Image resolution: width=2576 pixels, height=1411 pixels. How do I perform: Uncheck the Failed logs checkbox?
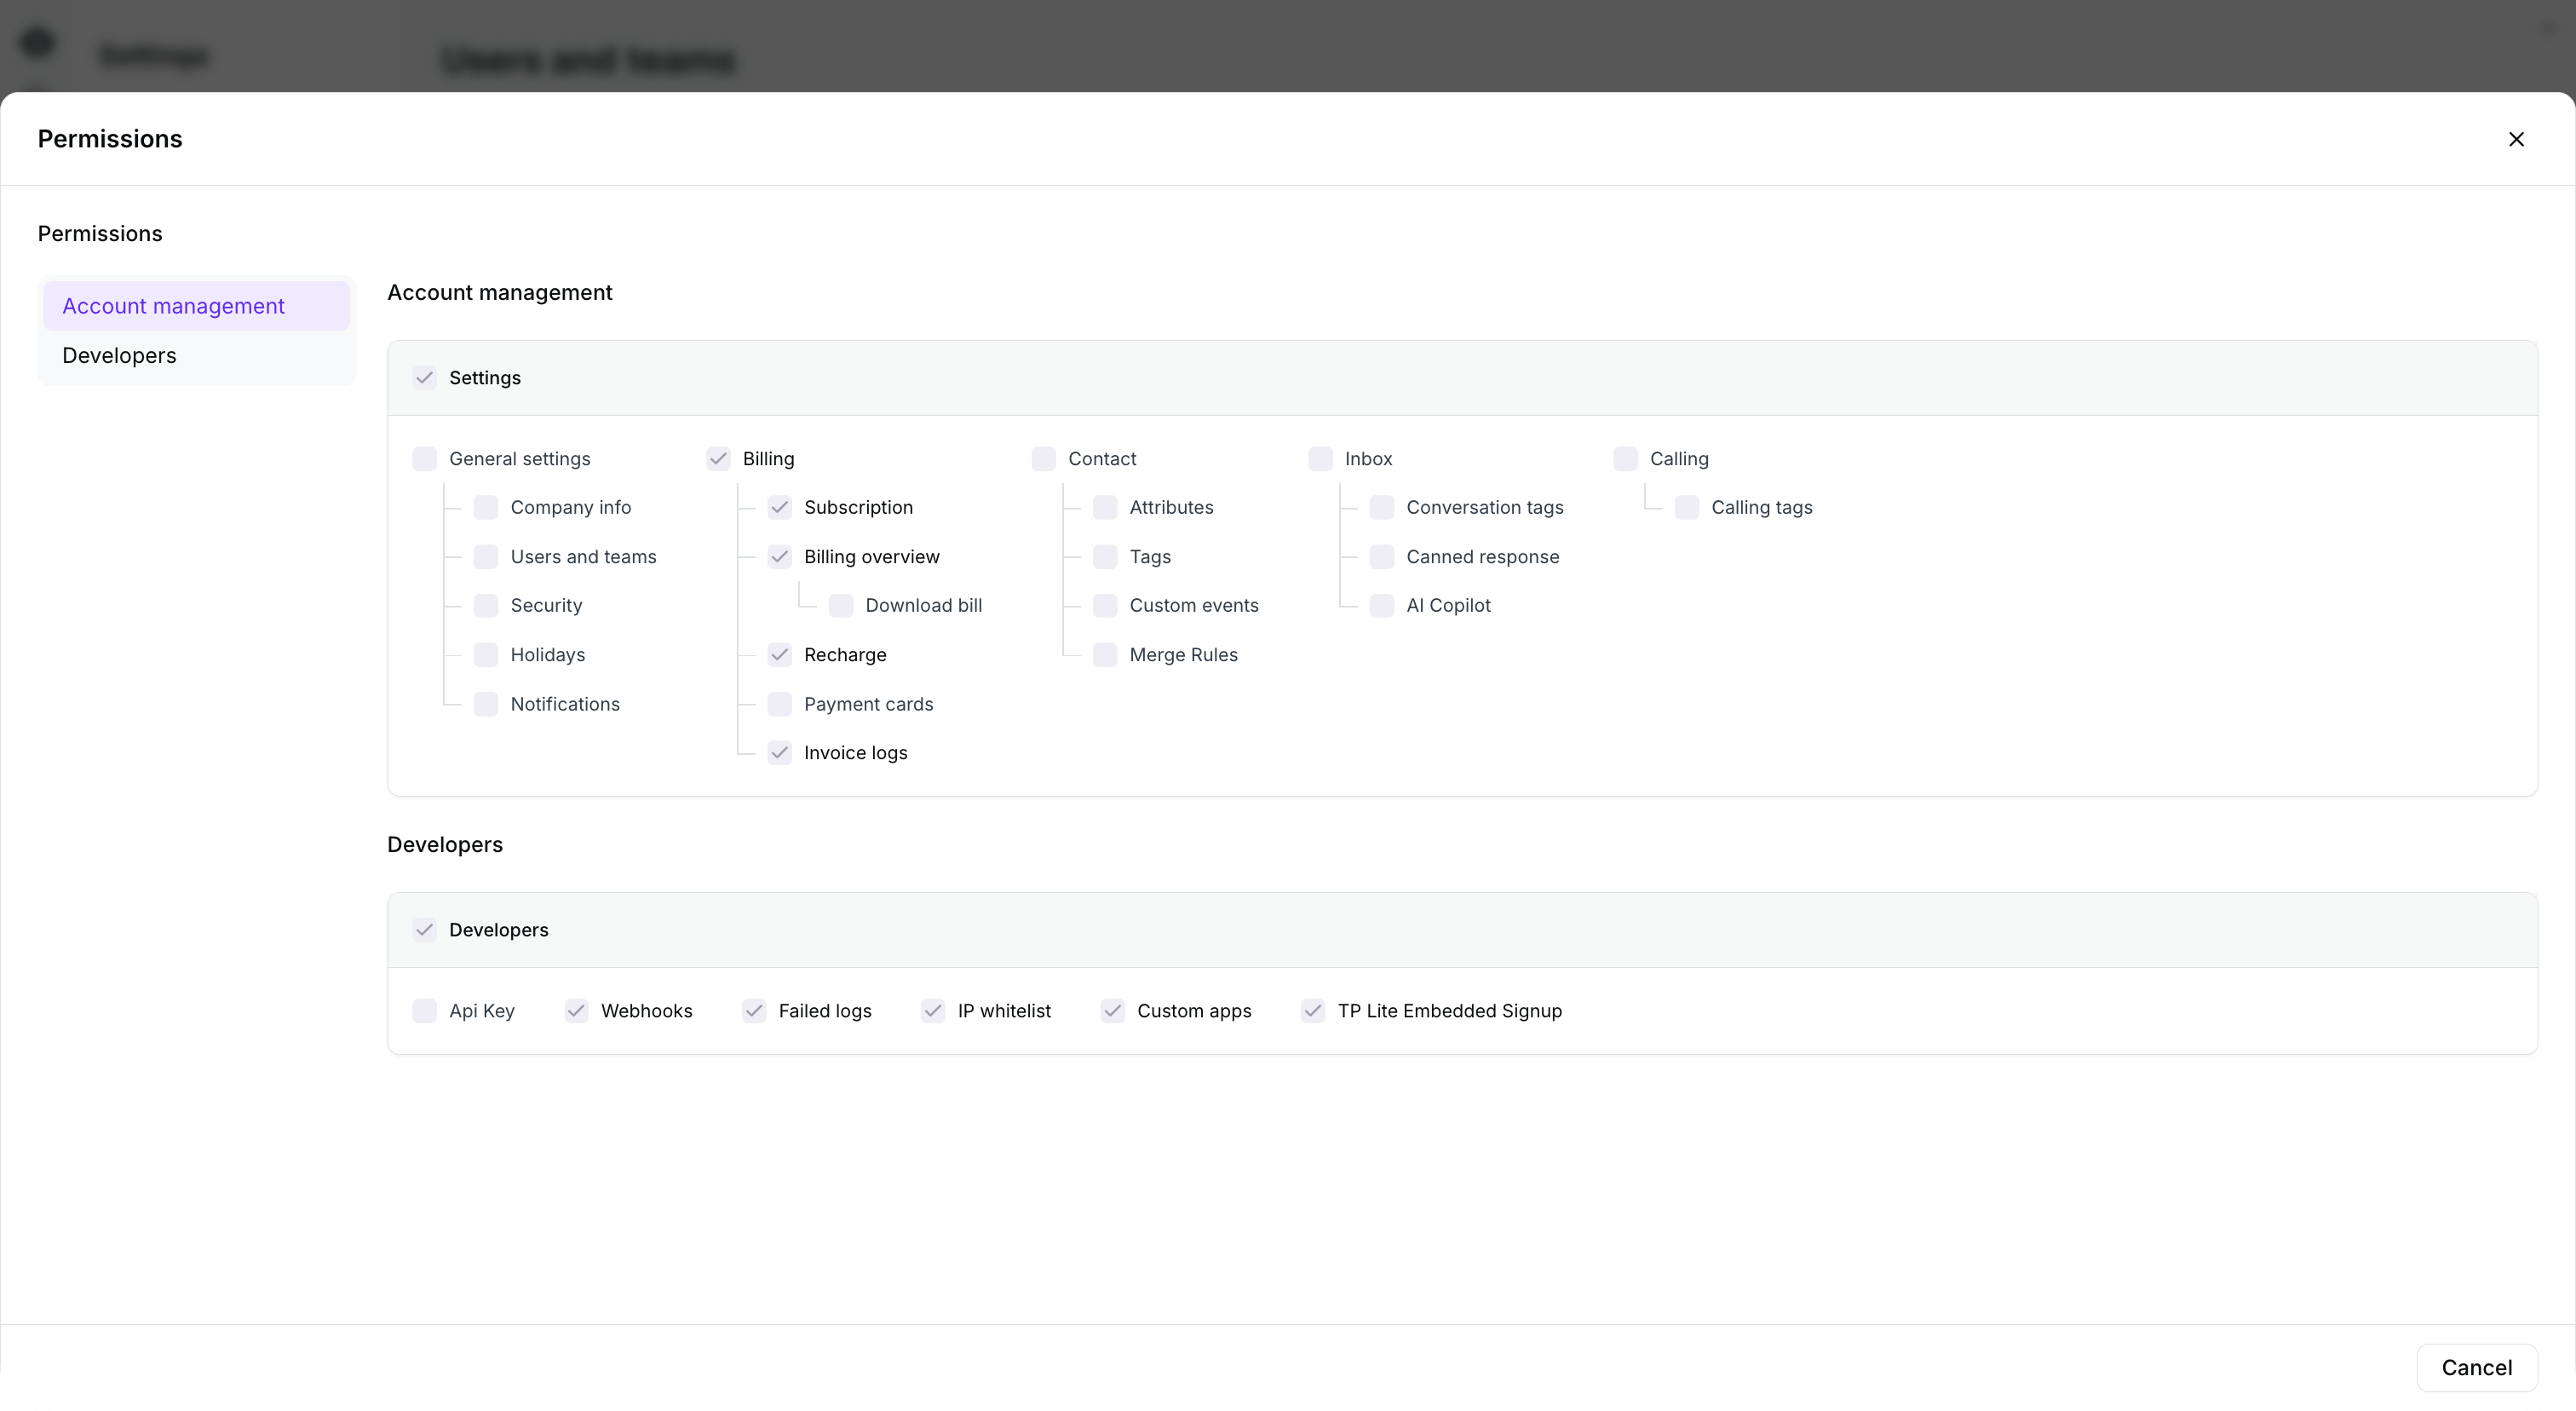point(754,1011)
